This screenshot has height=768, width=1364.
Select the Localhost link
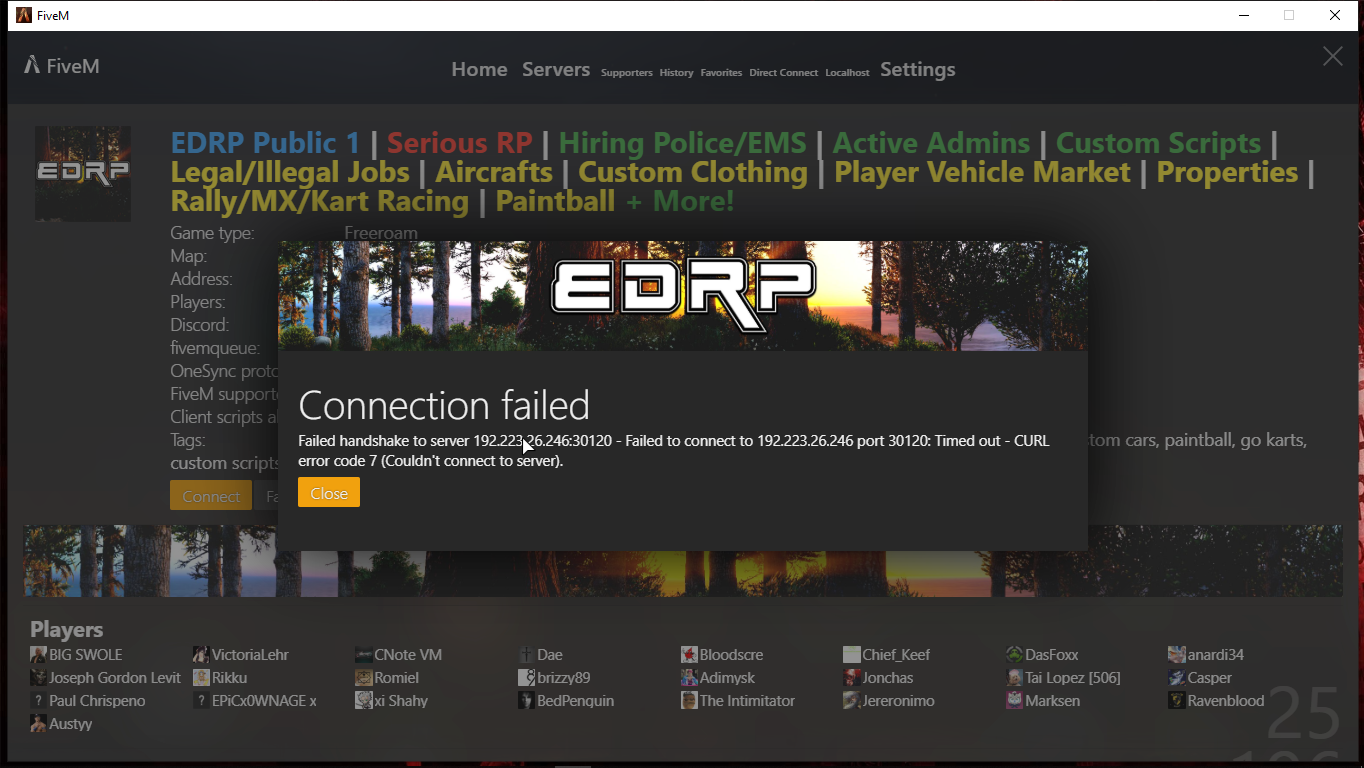point(847,73)
